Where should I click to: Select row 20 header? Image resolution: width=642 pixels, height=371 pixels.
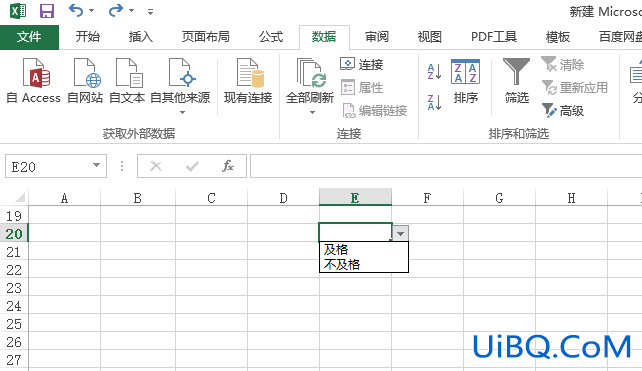[x=14, y=233]
